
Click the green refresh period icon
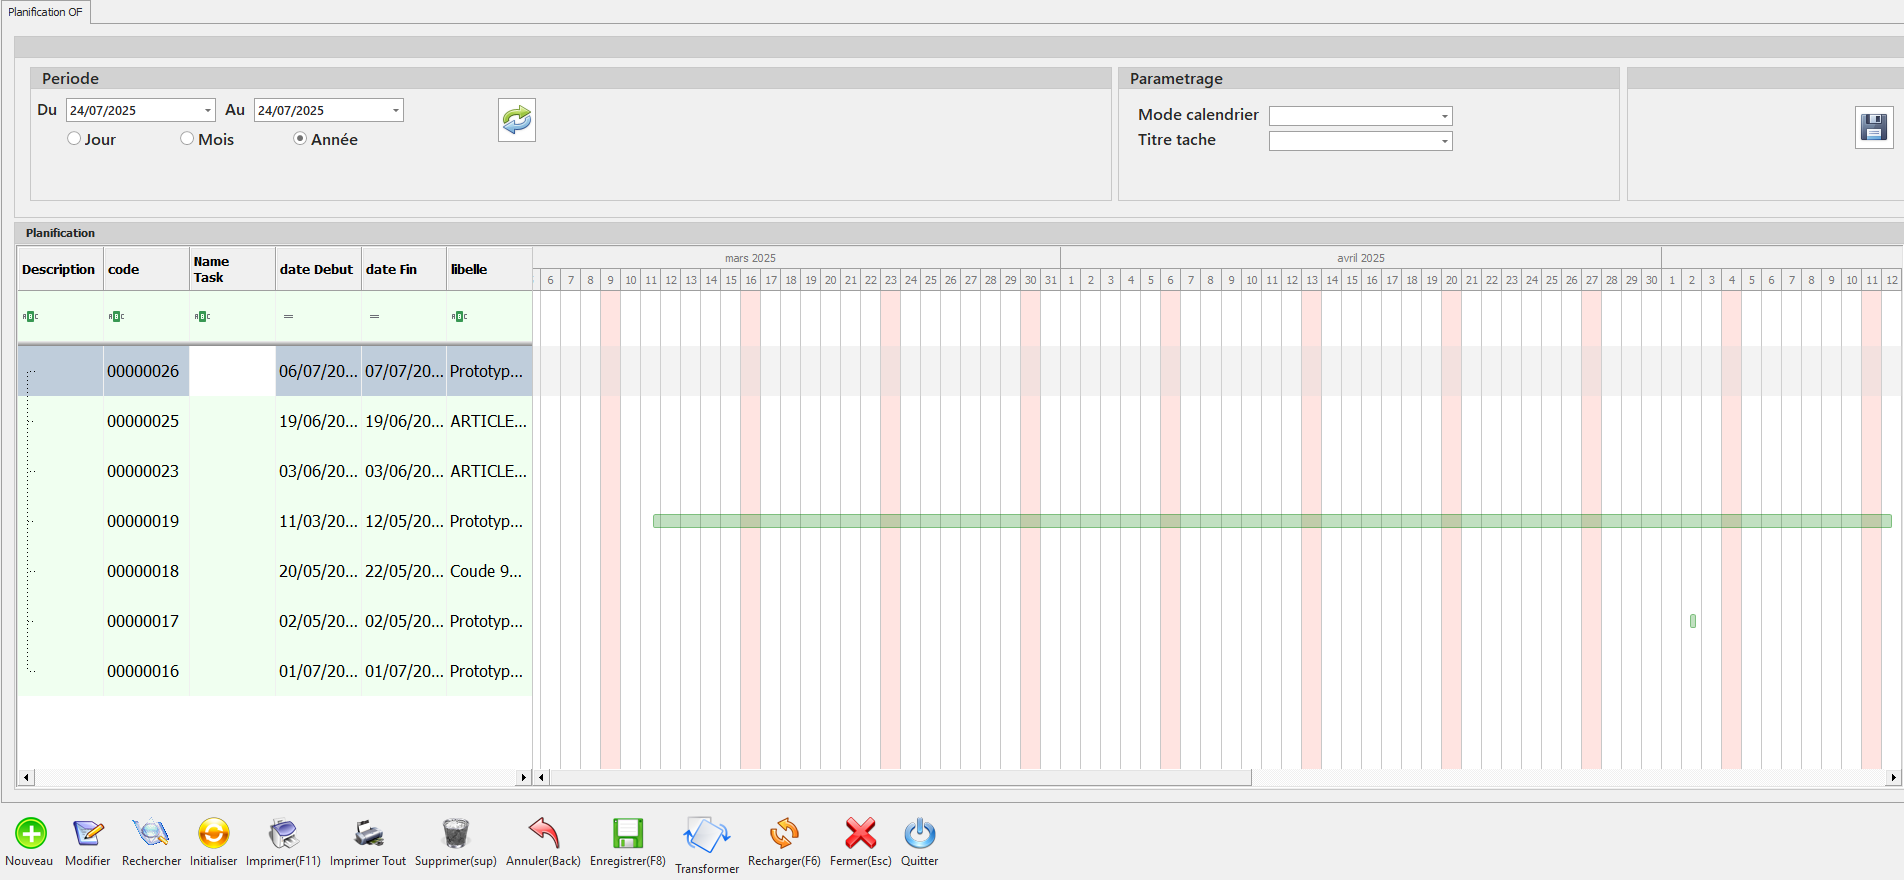pos(517,120)
